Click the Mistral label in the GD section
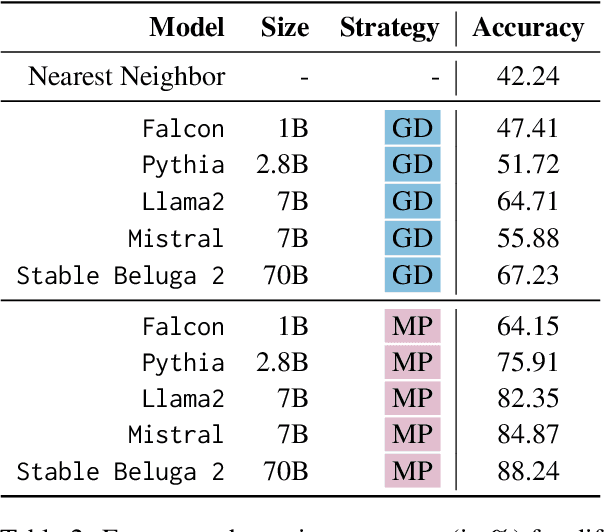The image size is (604, 532). tap(176, 238)
